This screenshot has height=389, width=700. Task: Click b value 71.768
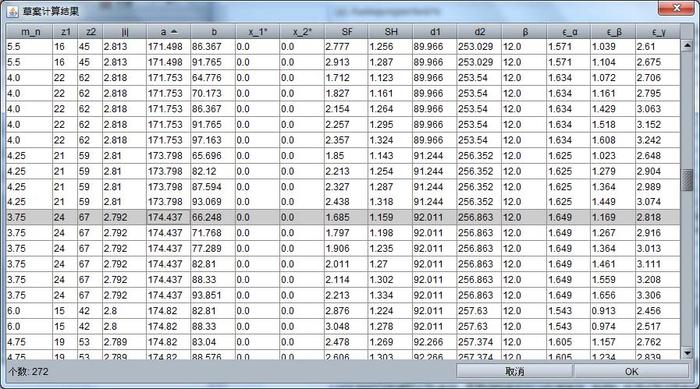[213, 233]
